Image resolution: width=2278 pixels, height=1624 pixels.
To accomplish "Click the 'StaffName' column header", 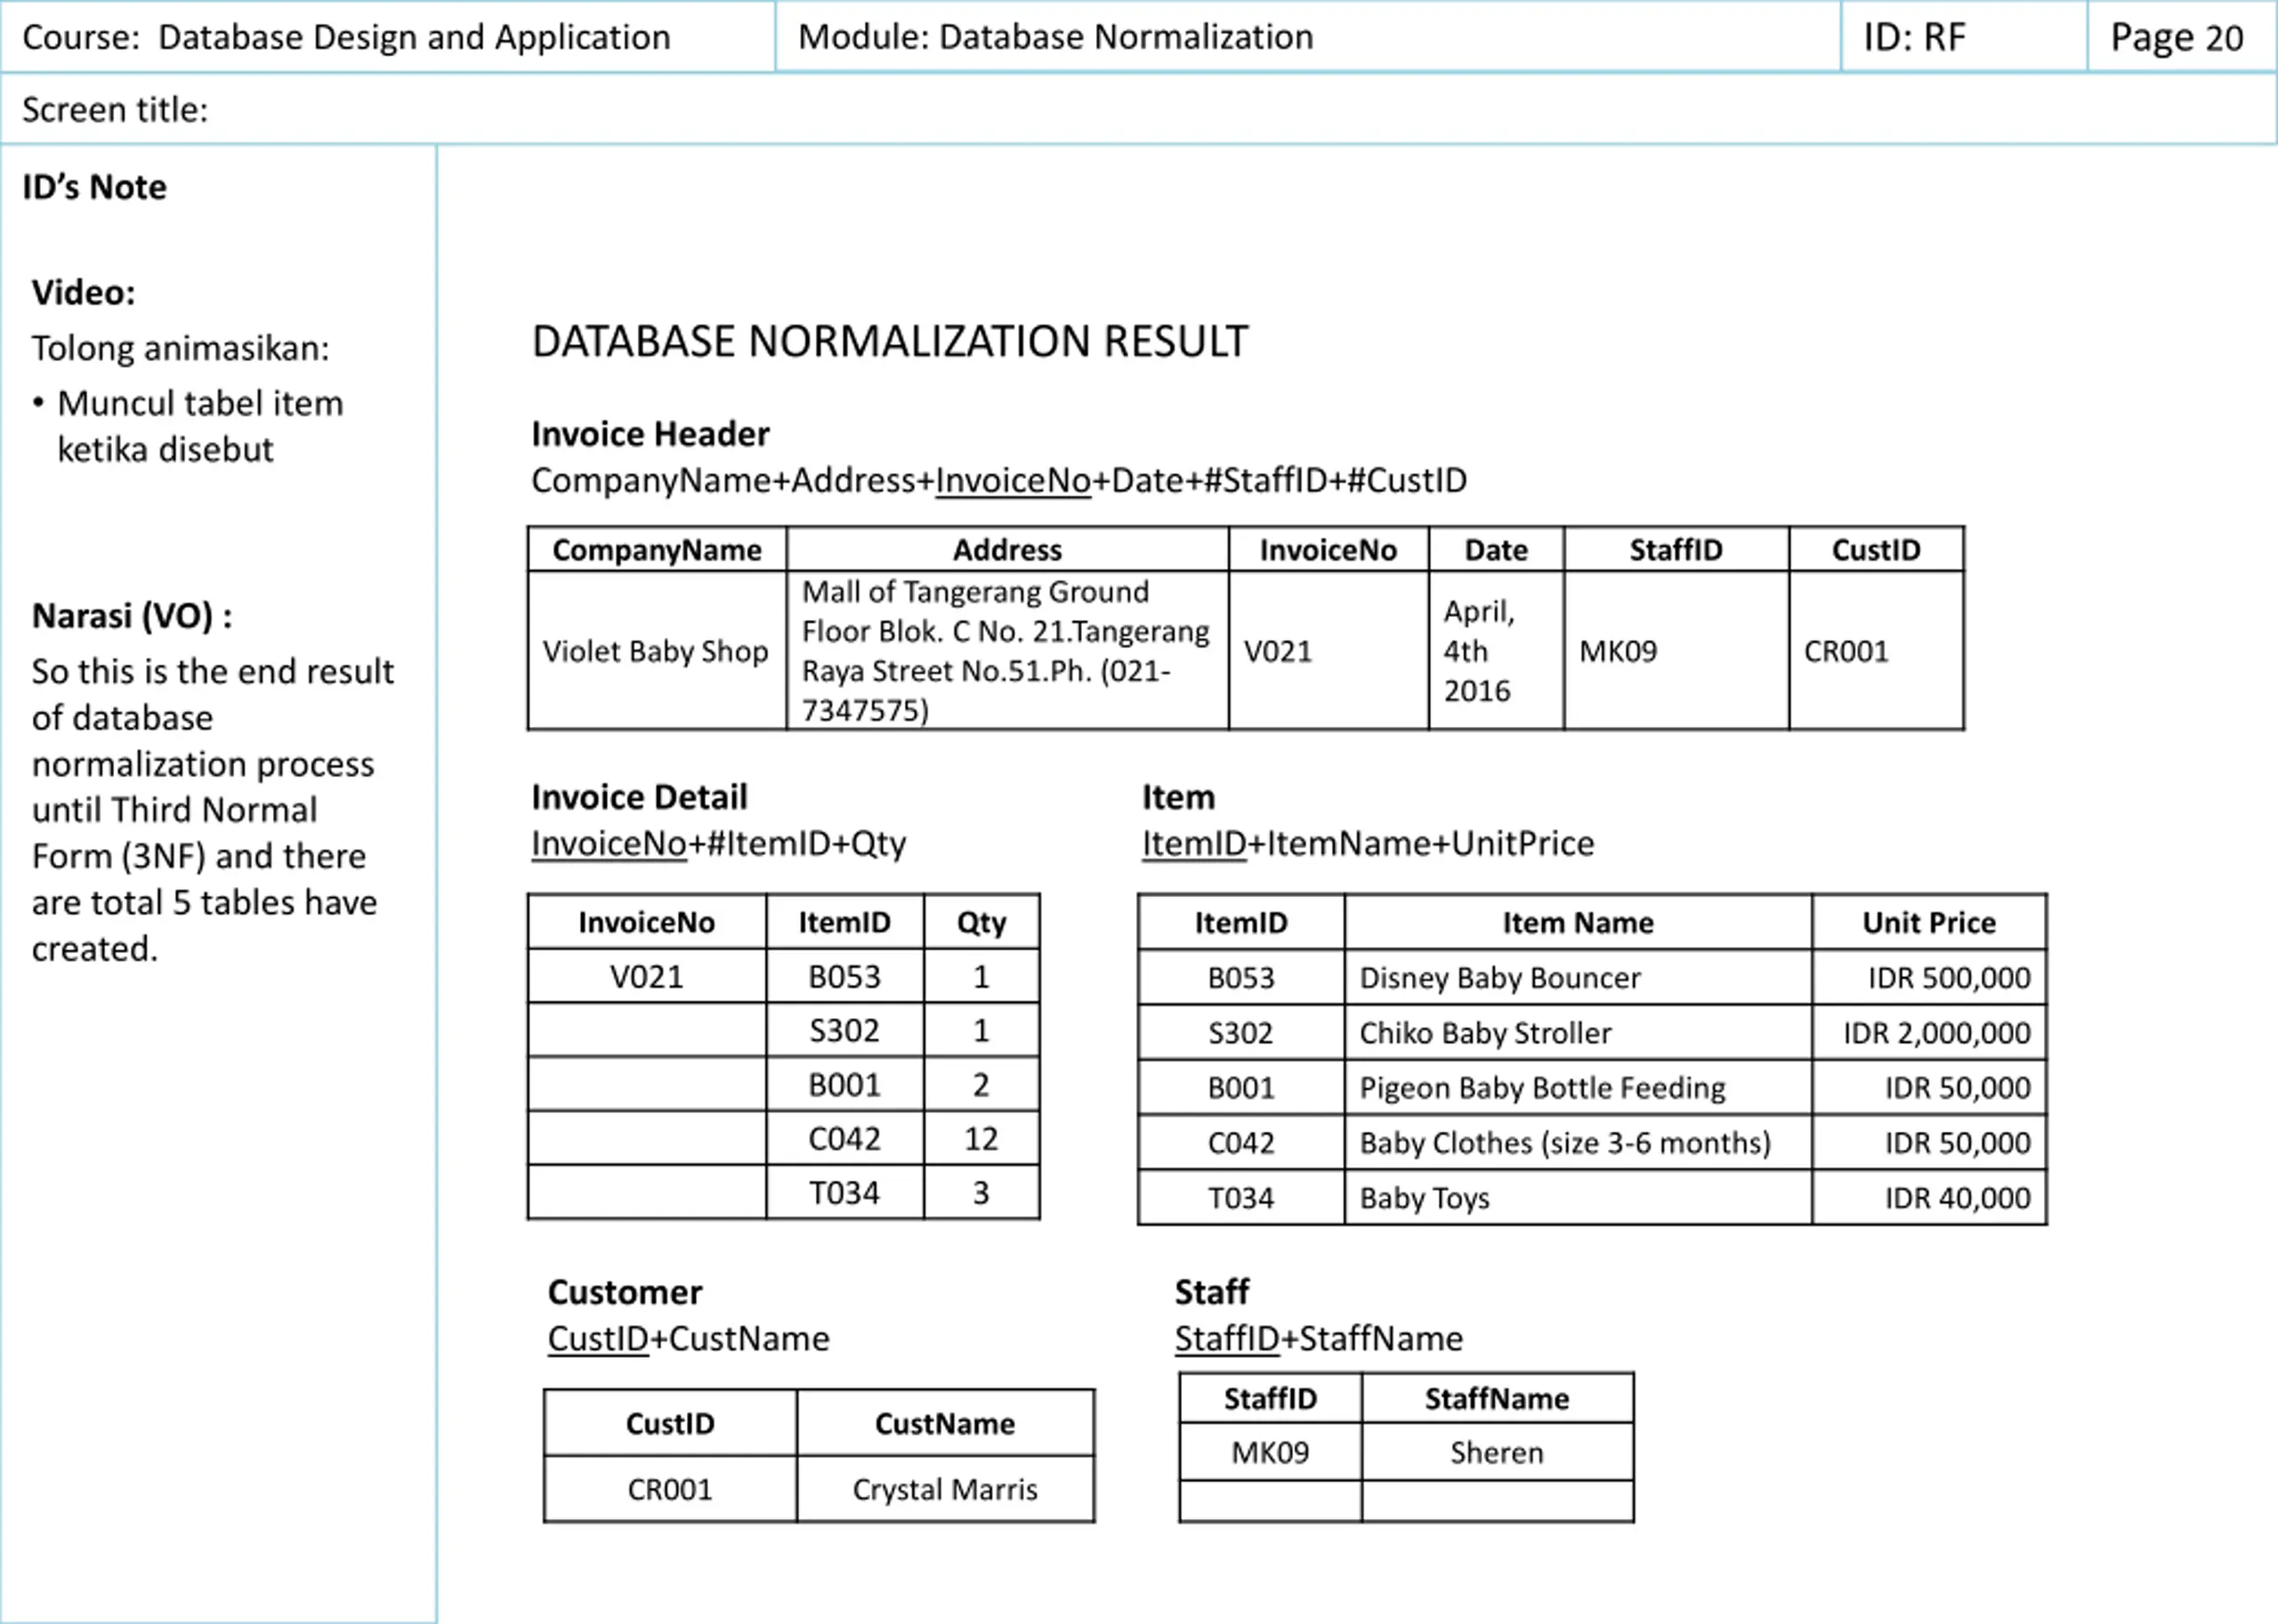I will (1497, 1398).
